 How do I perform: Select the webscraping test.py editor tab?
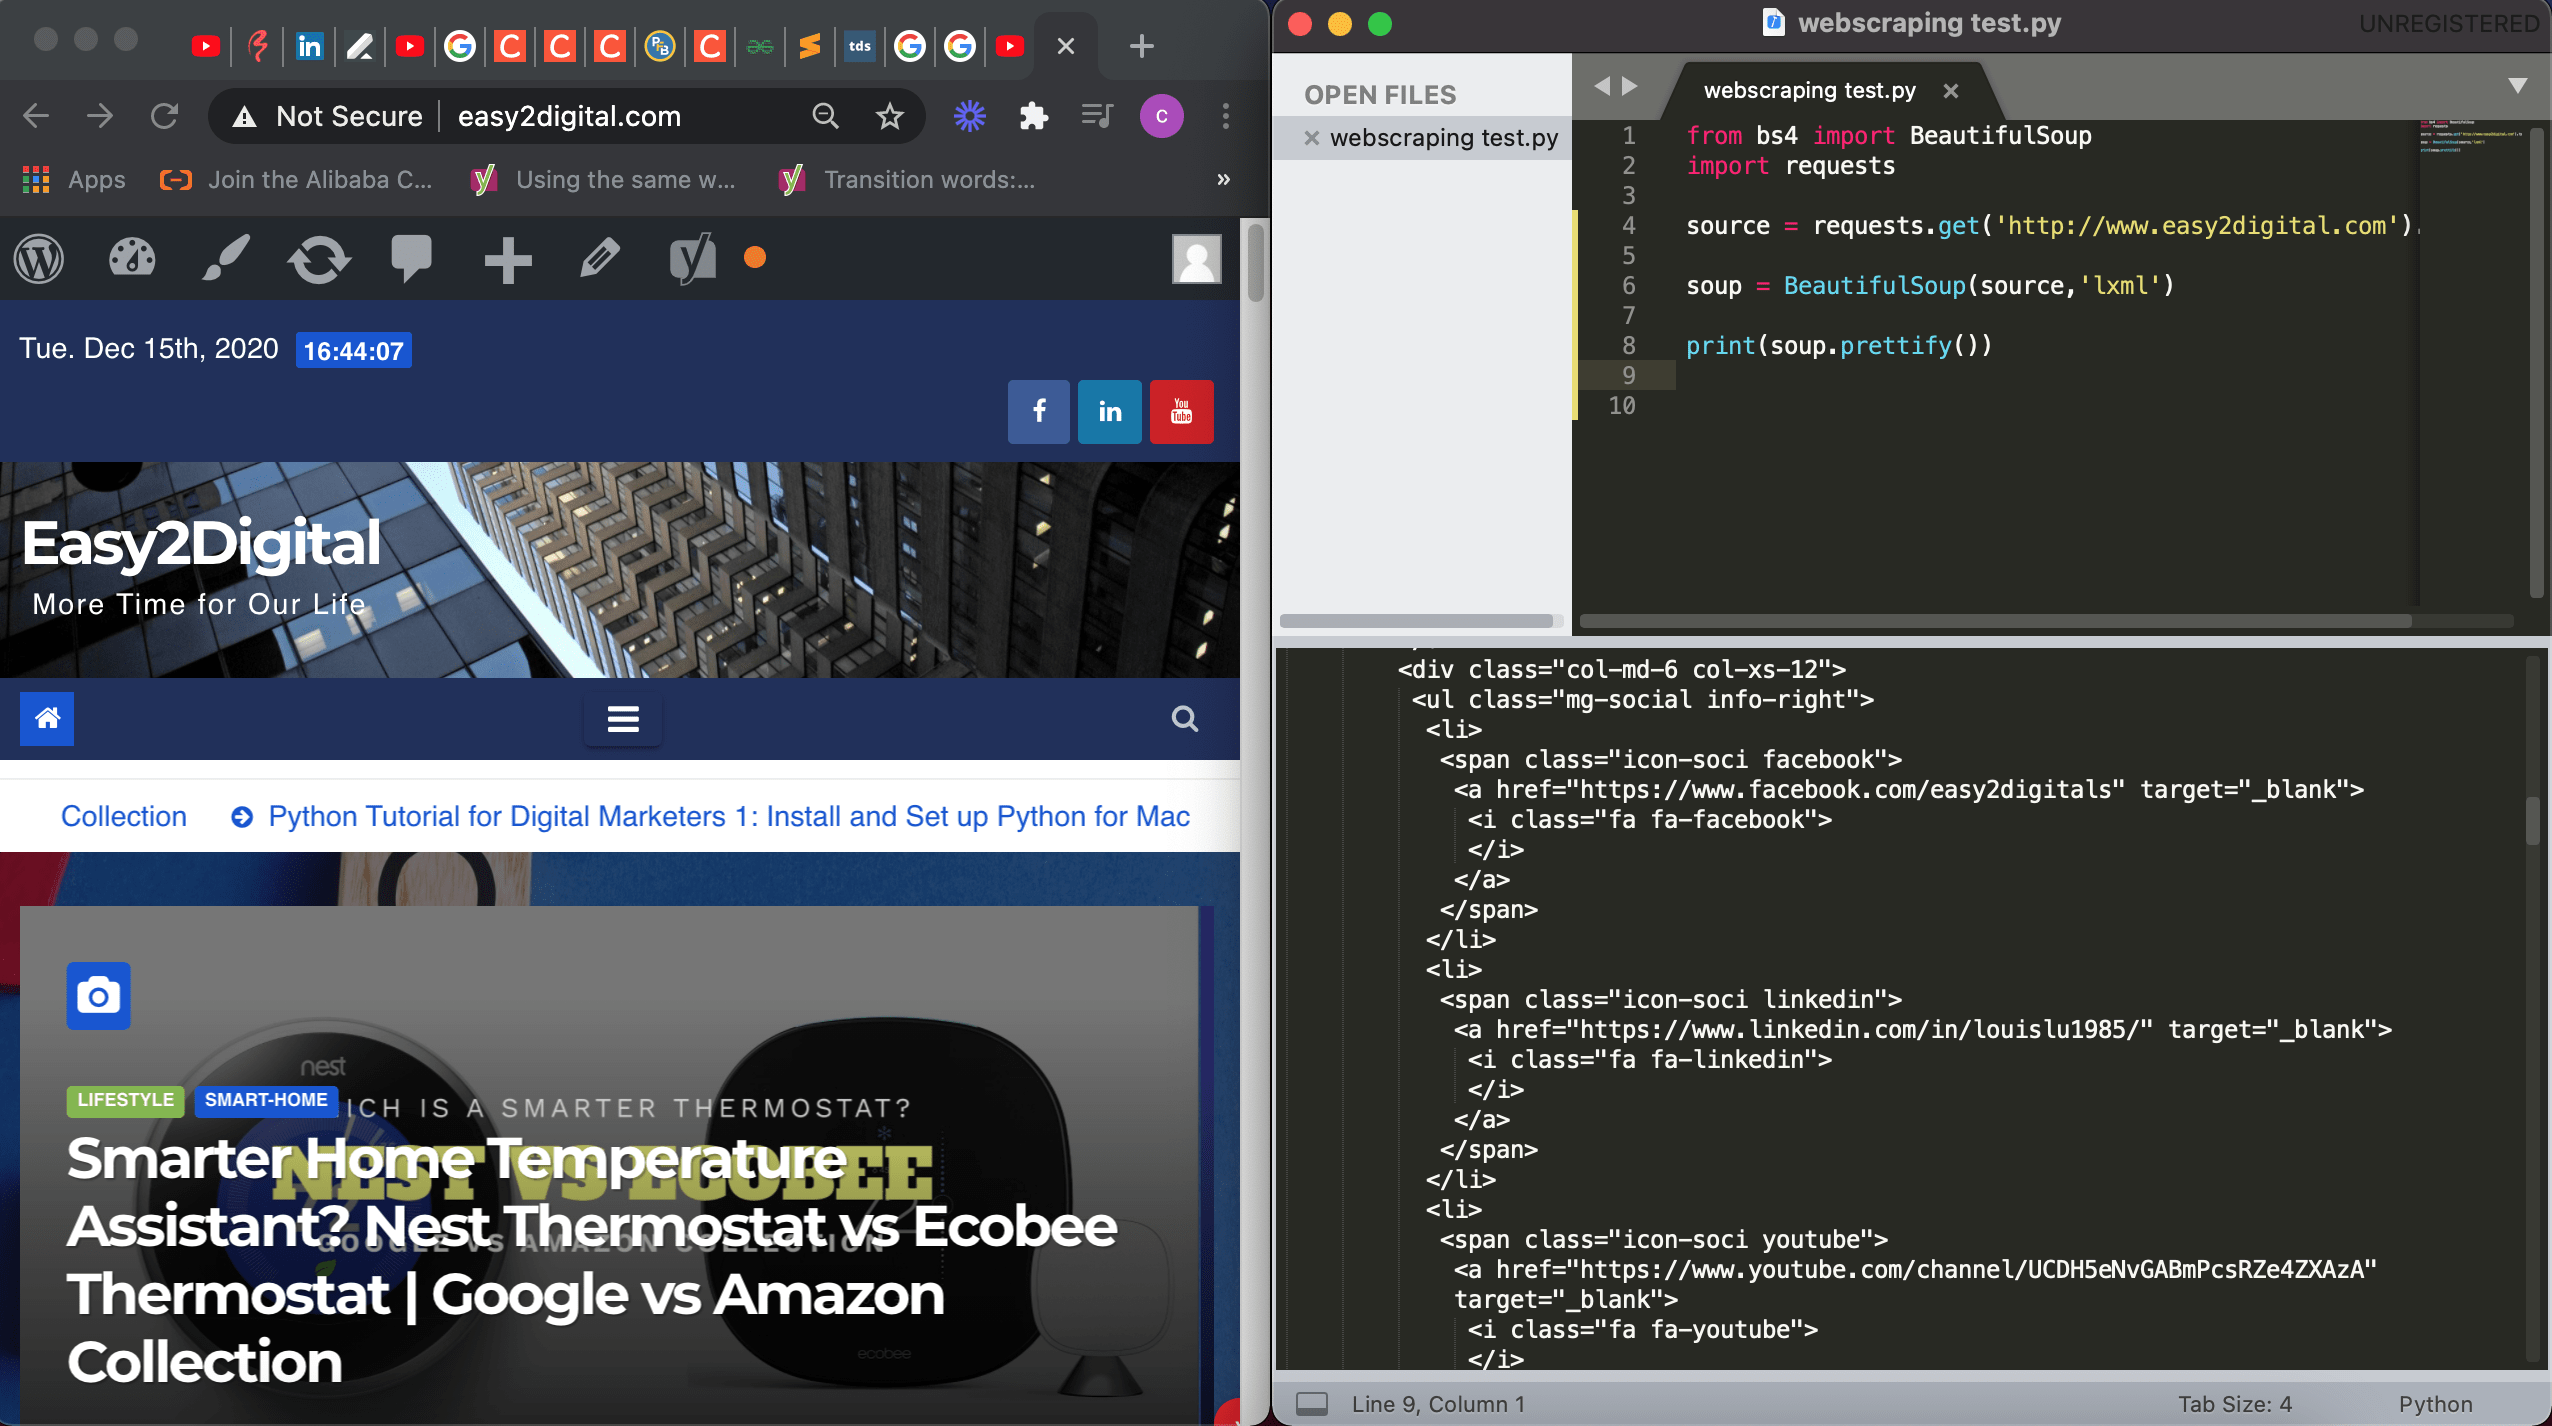coord(1809,90)
